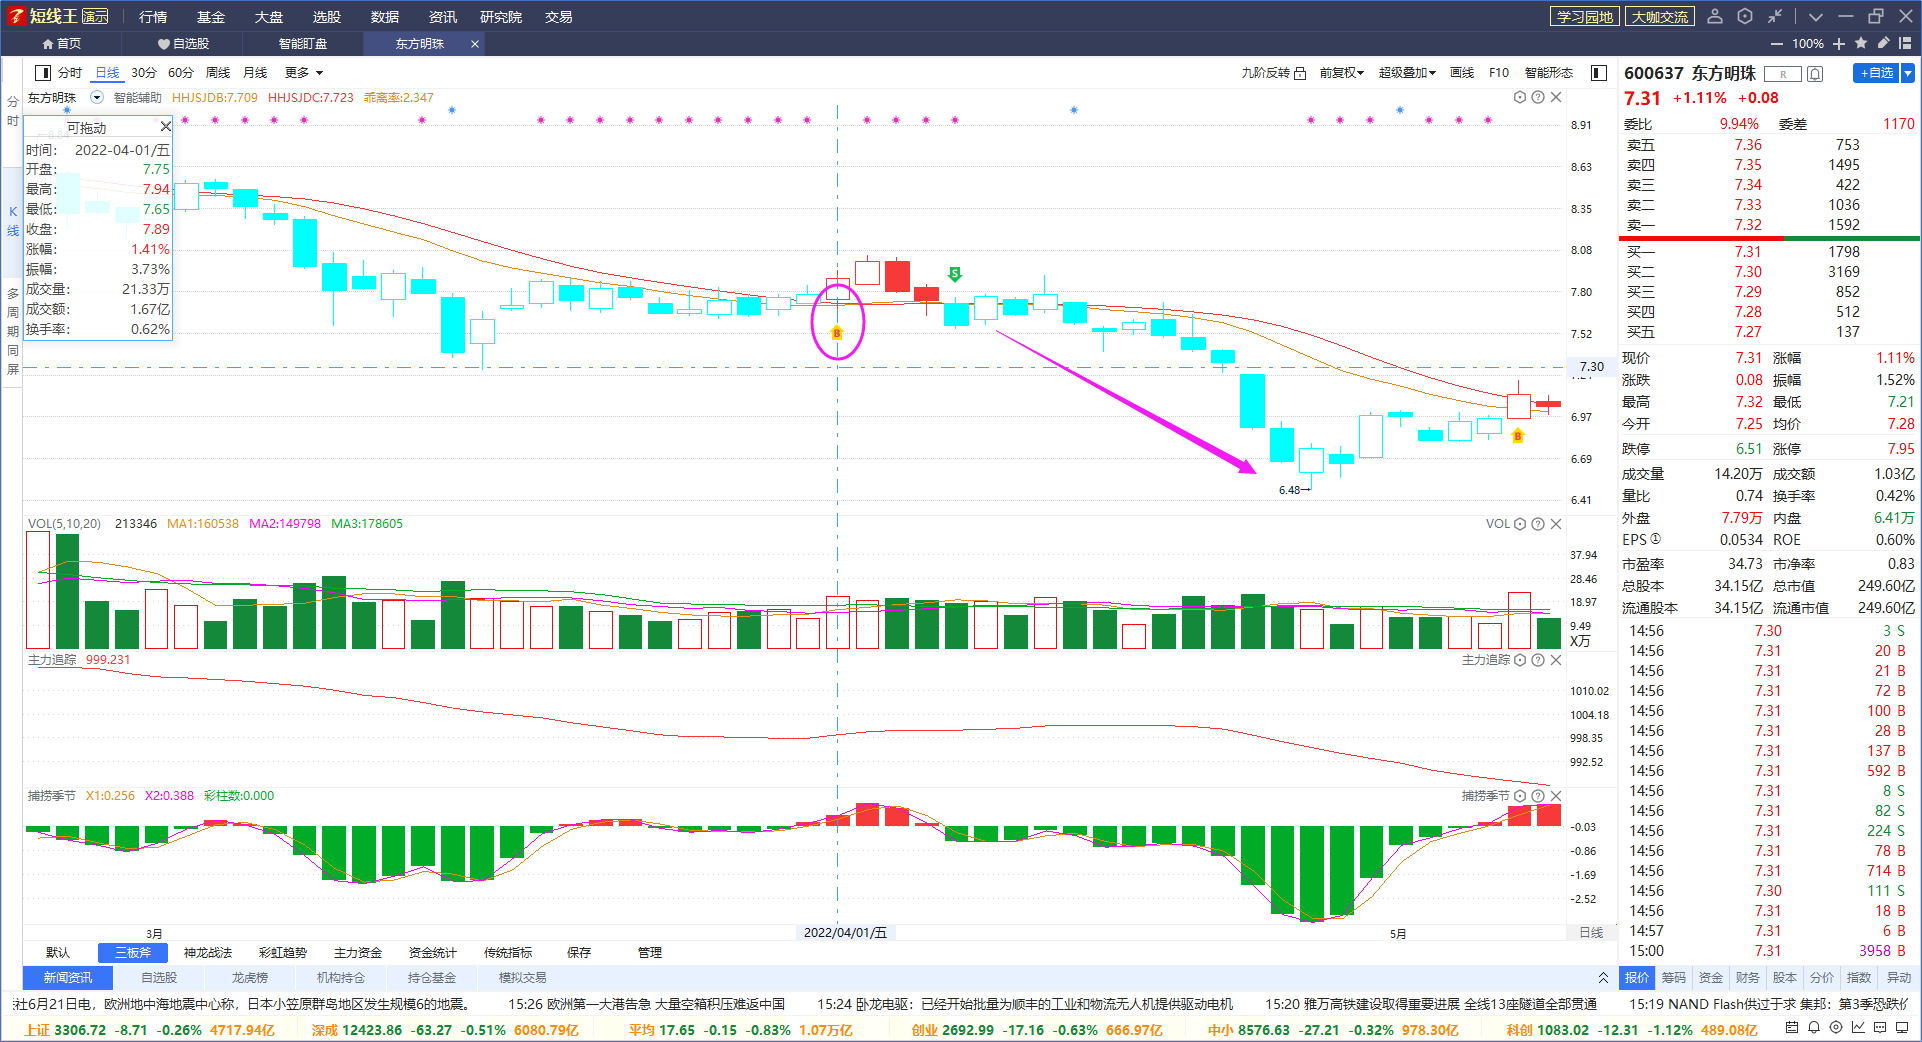Click the 智能形态 button

(x=1549, y=73)
